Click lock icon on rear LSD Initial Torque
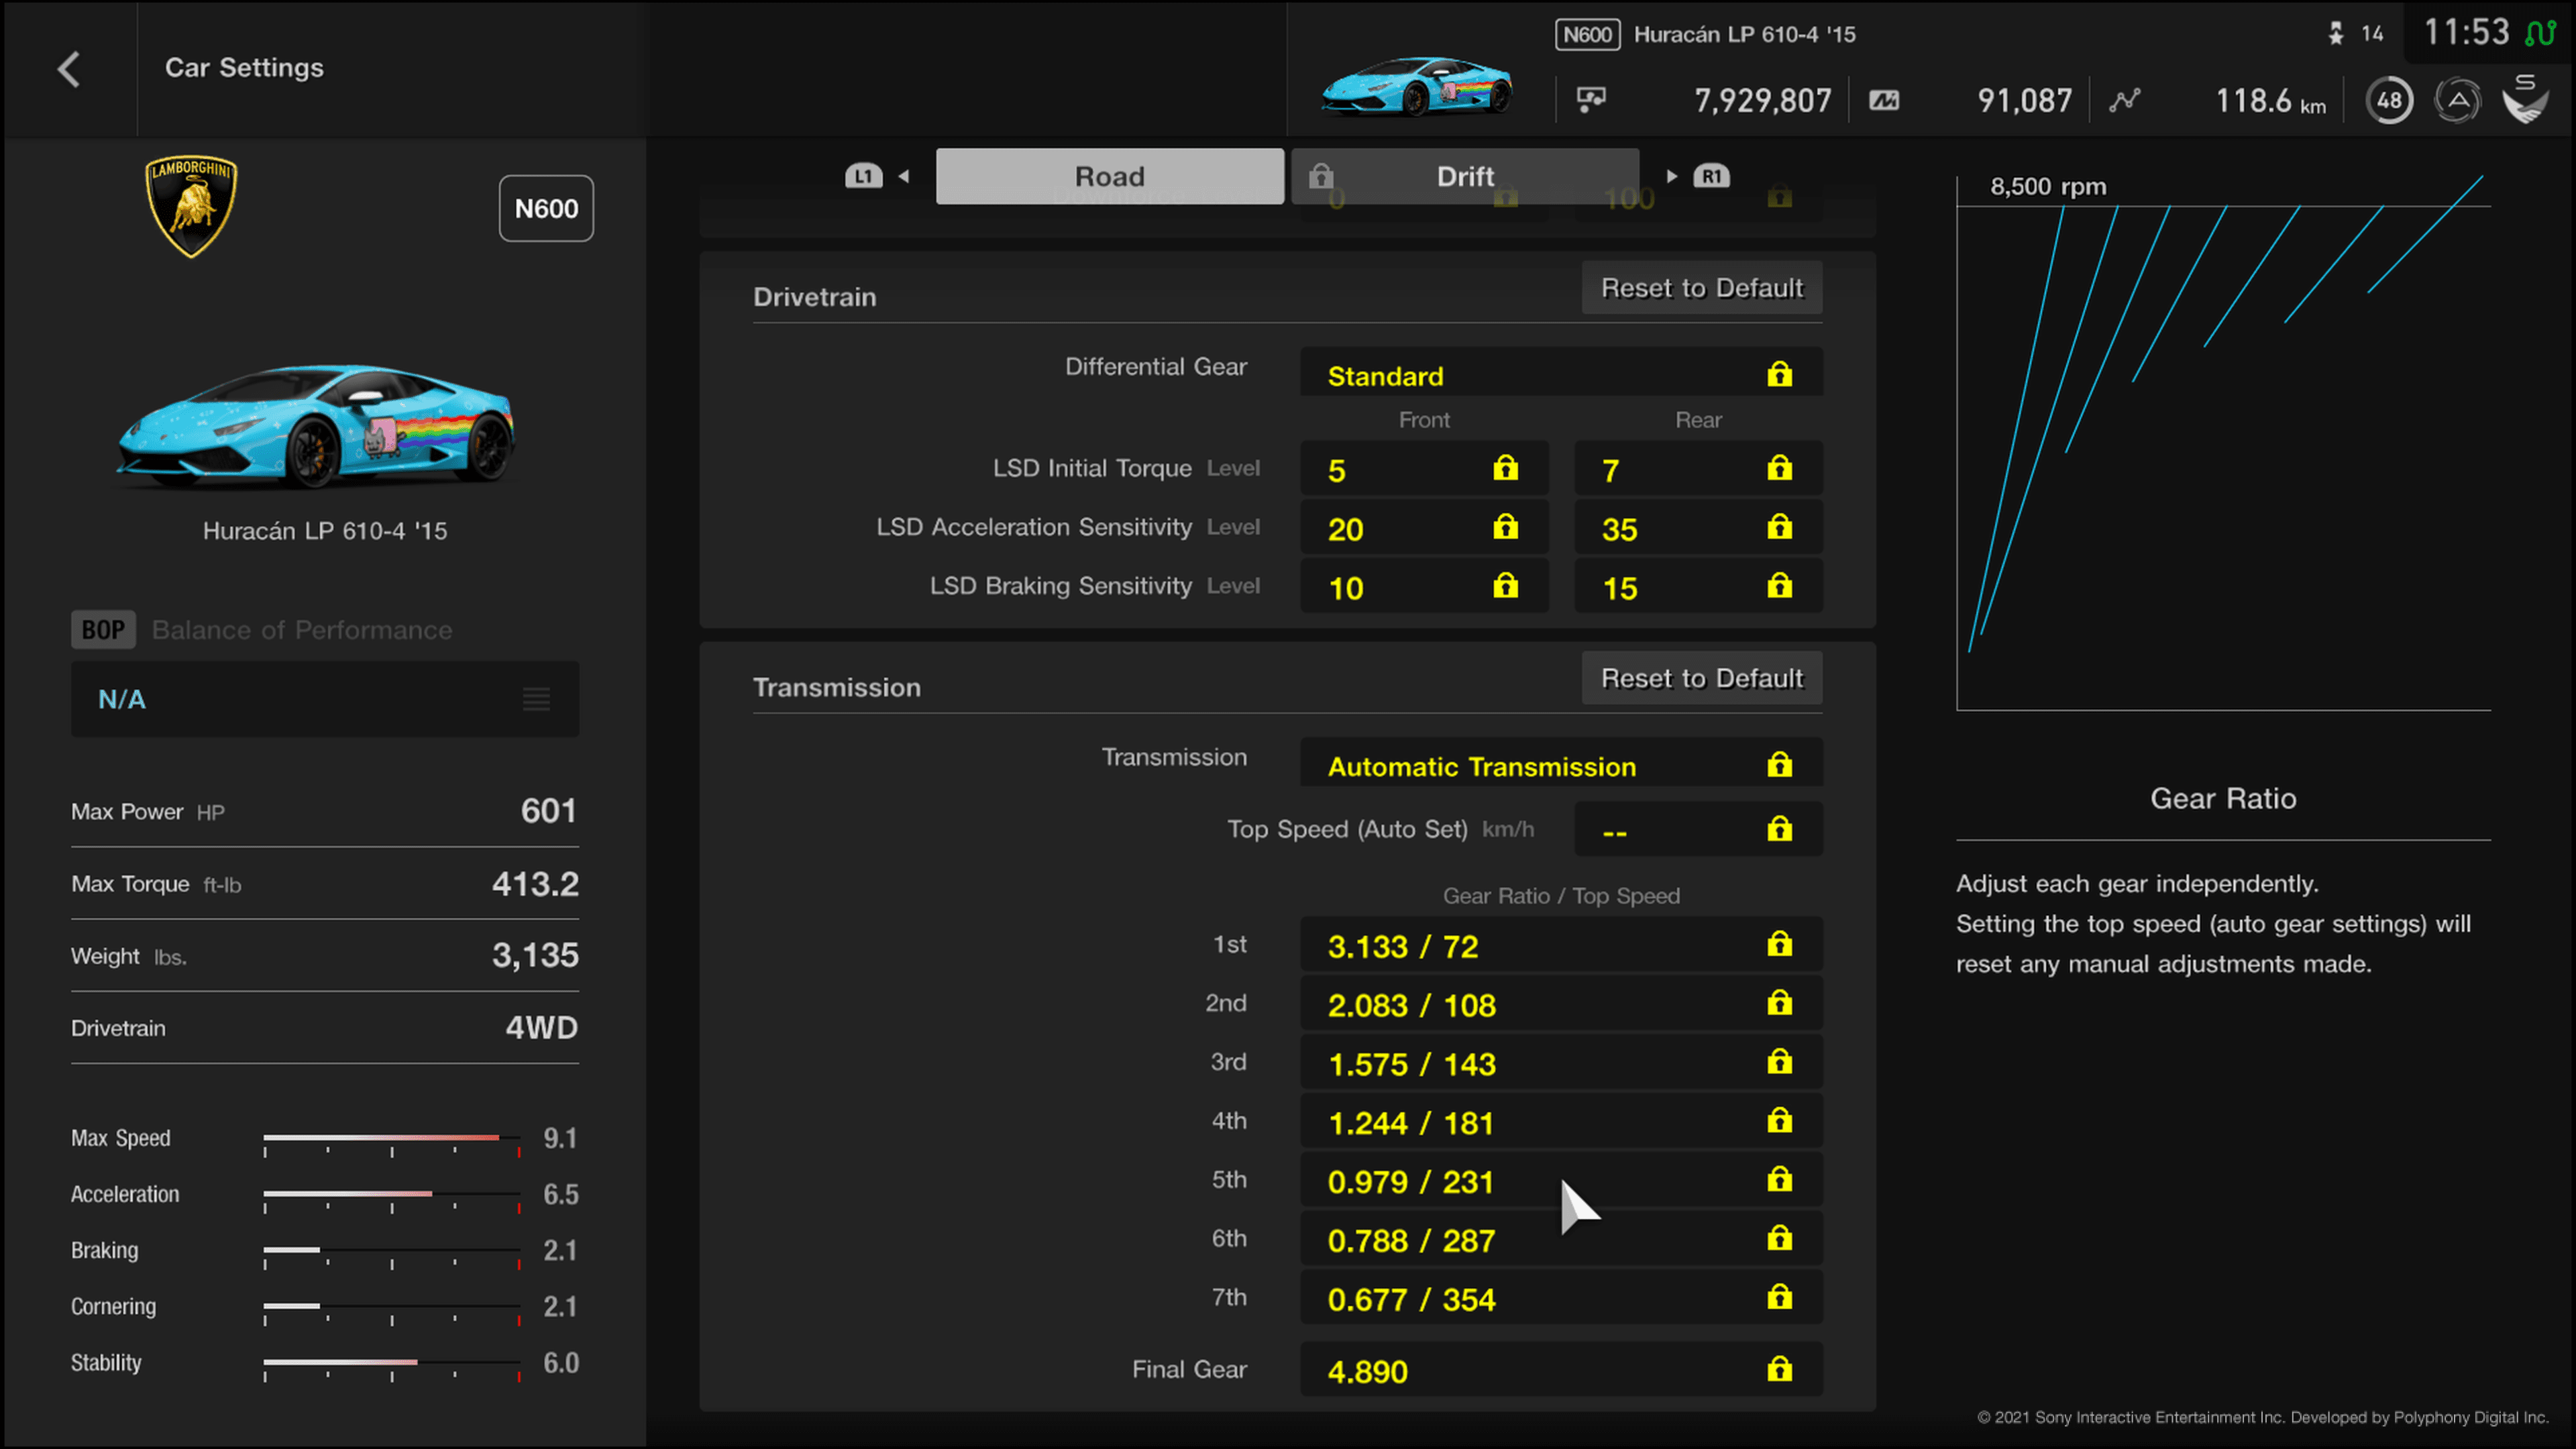The height and width of the screenshot is (1449, 2576). 1779,468
